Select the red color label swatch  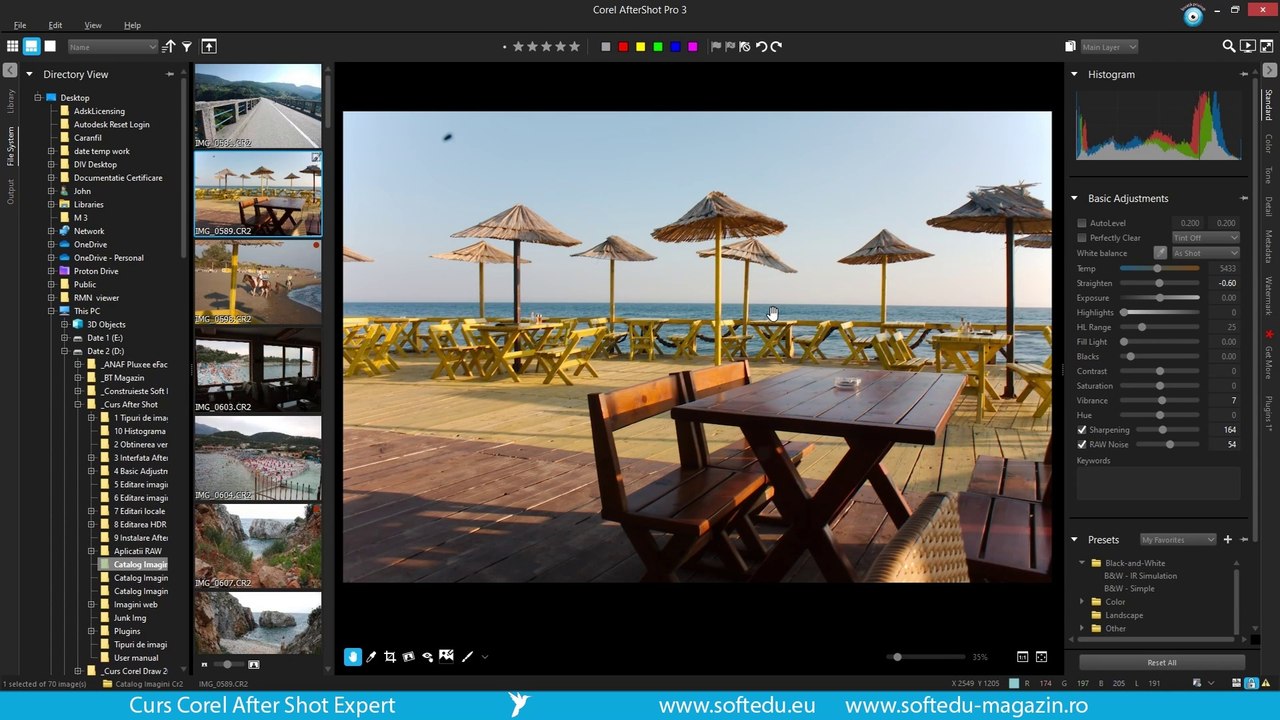pyautogui.click(x=623, y=47)
